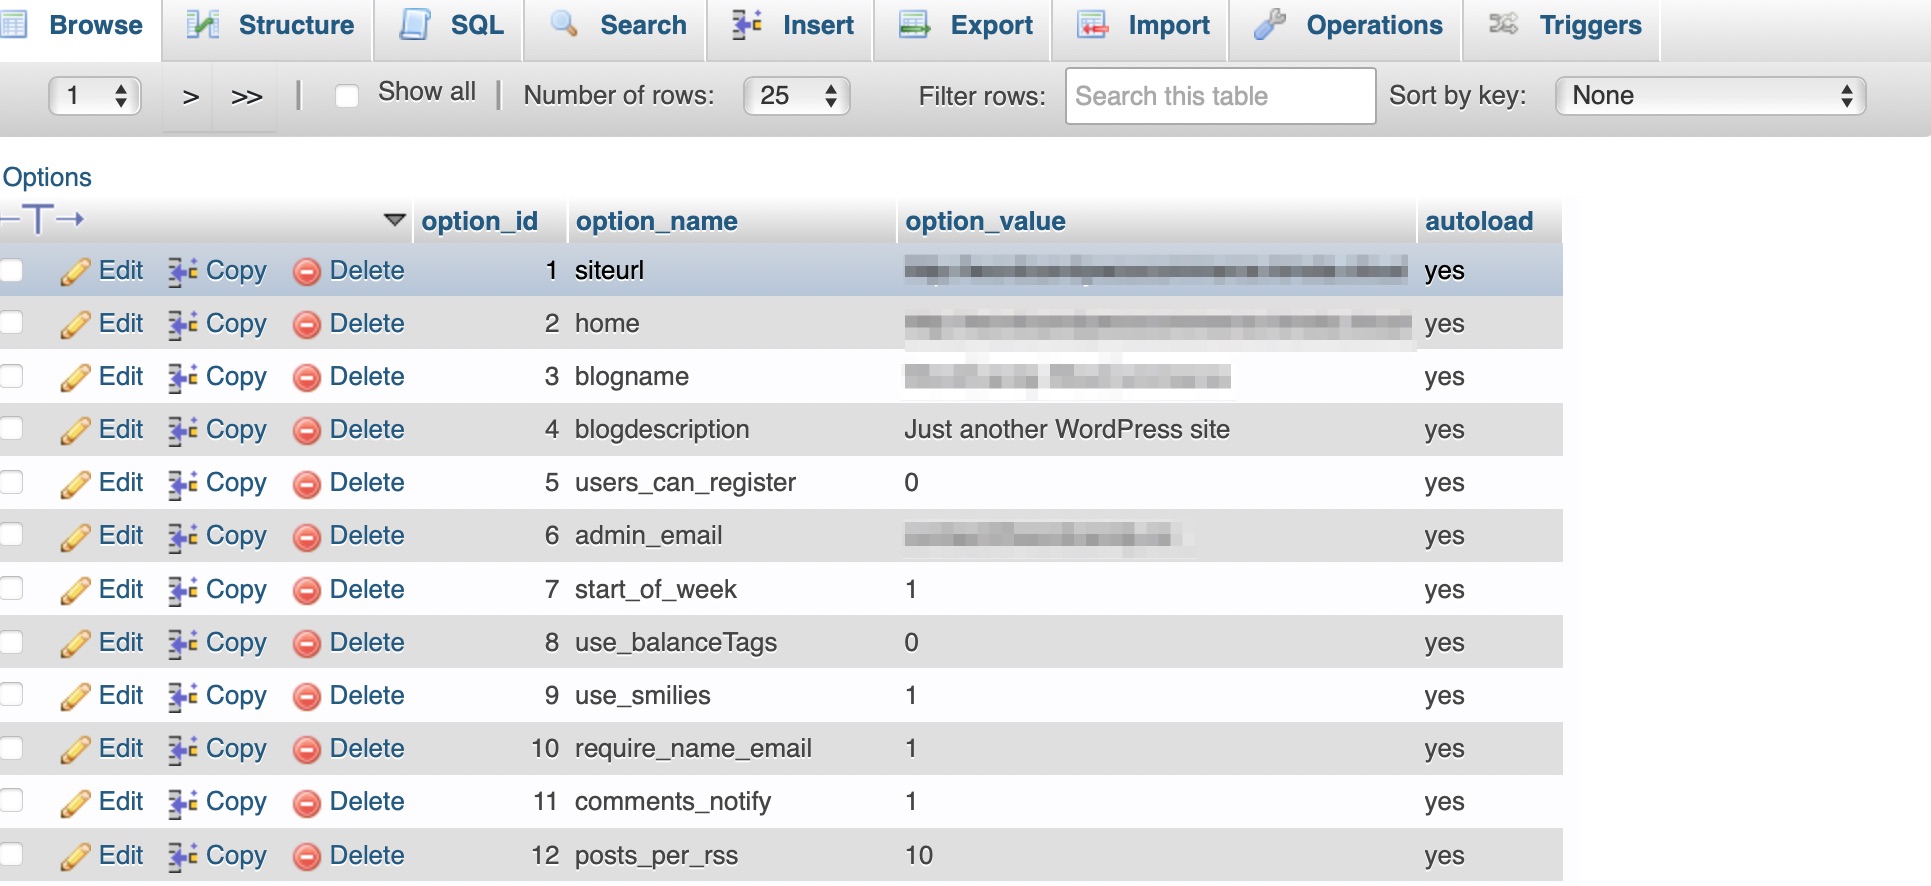
Task: Select the start_of_week row checkbox
Action: pyautogui.click(x=11, y=589)
